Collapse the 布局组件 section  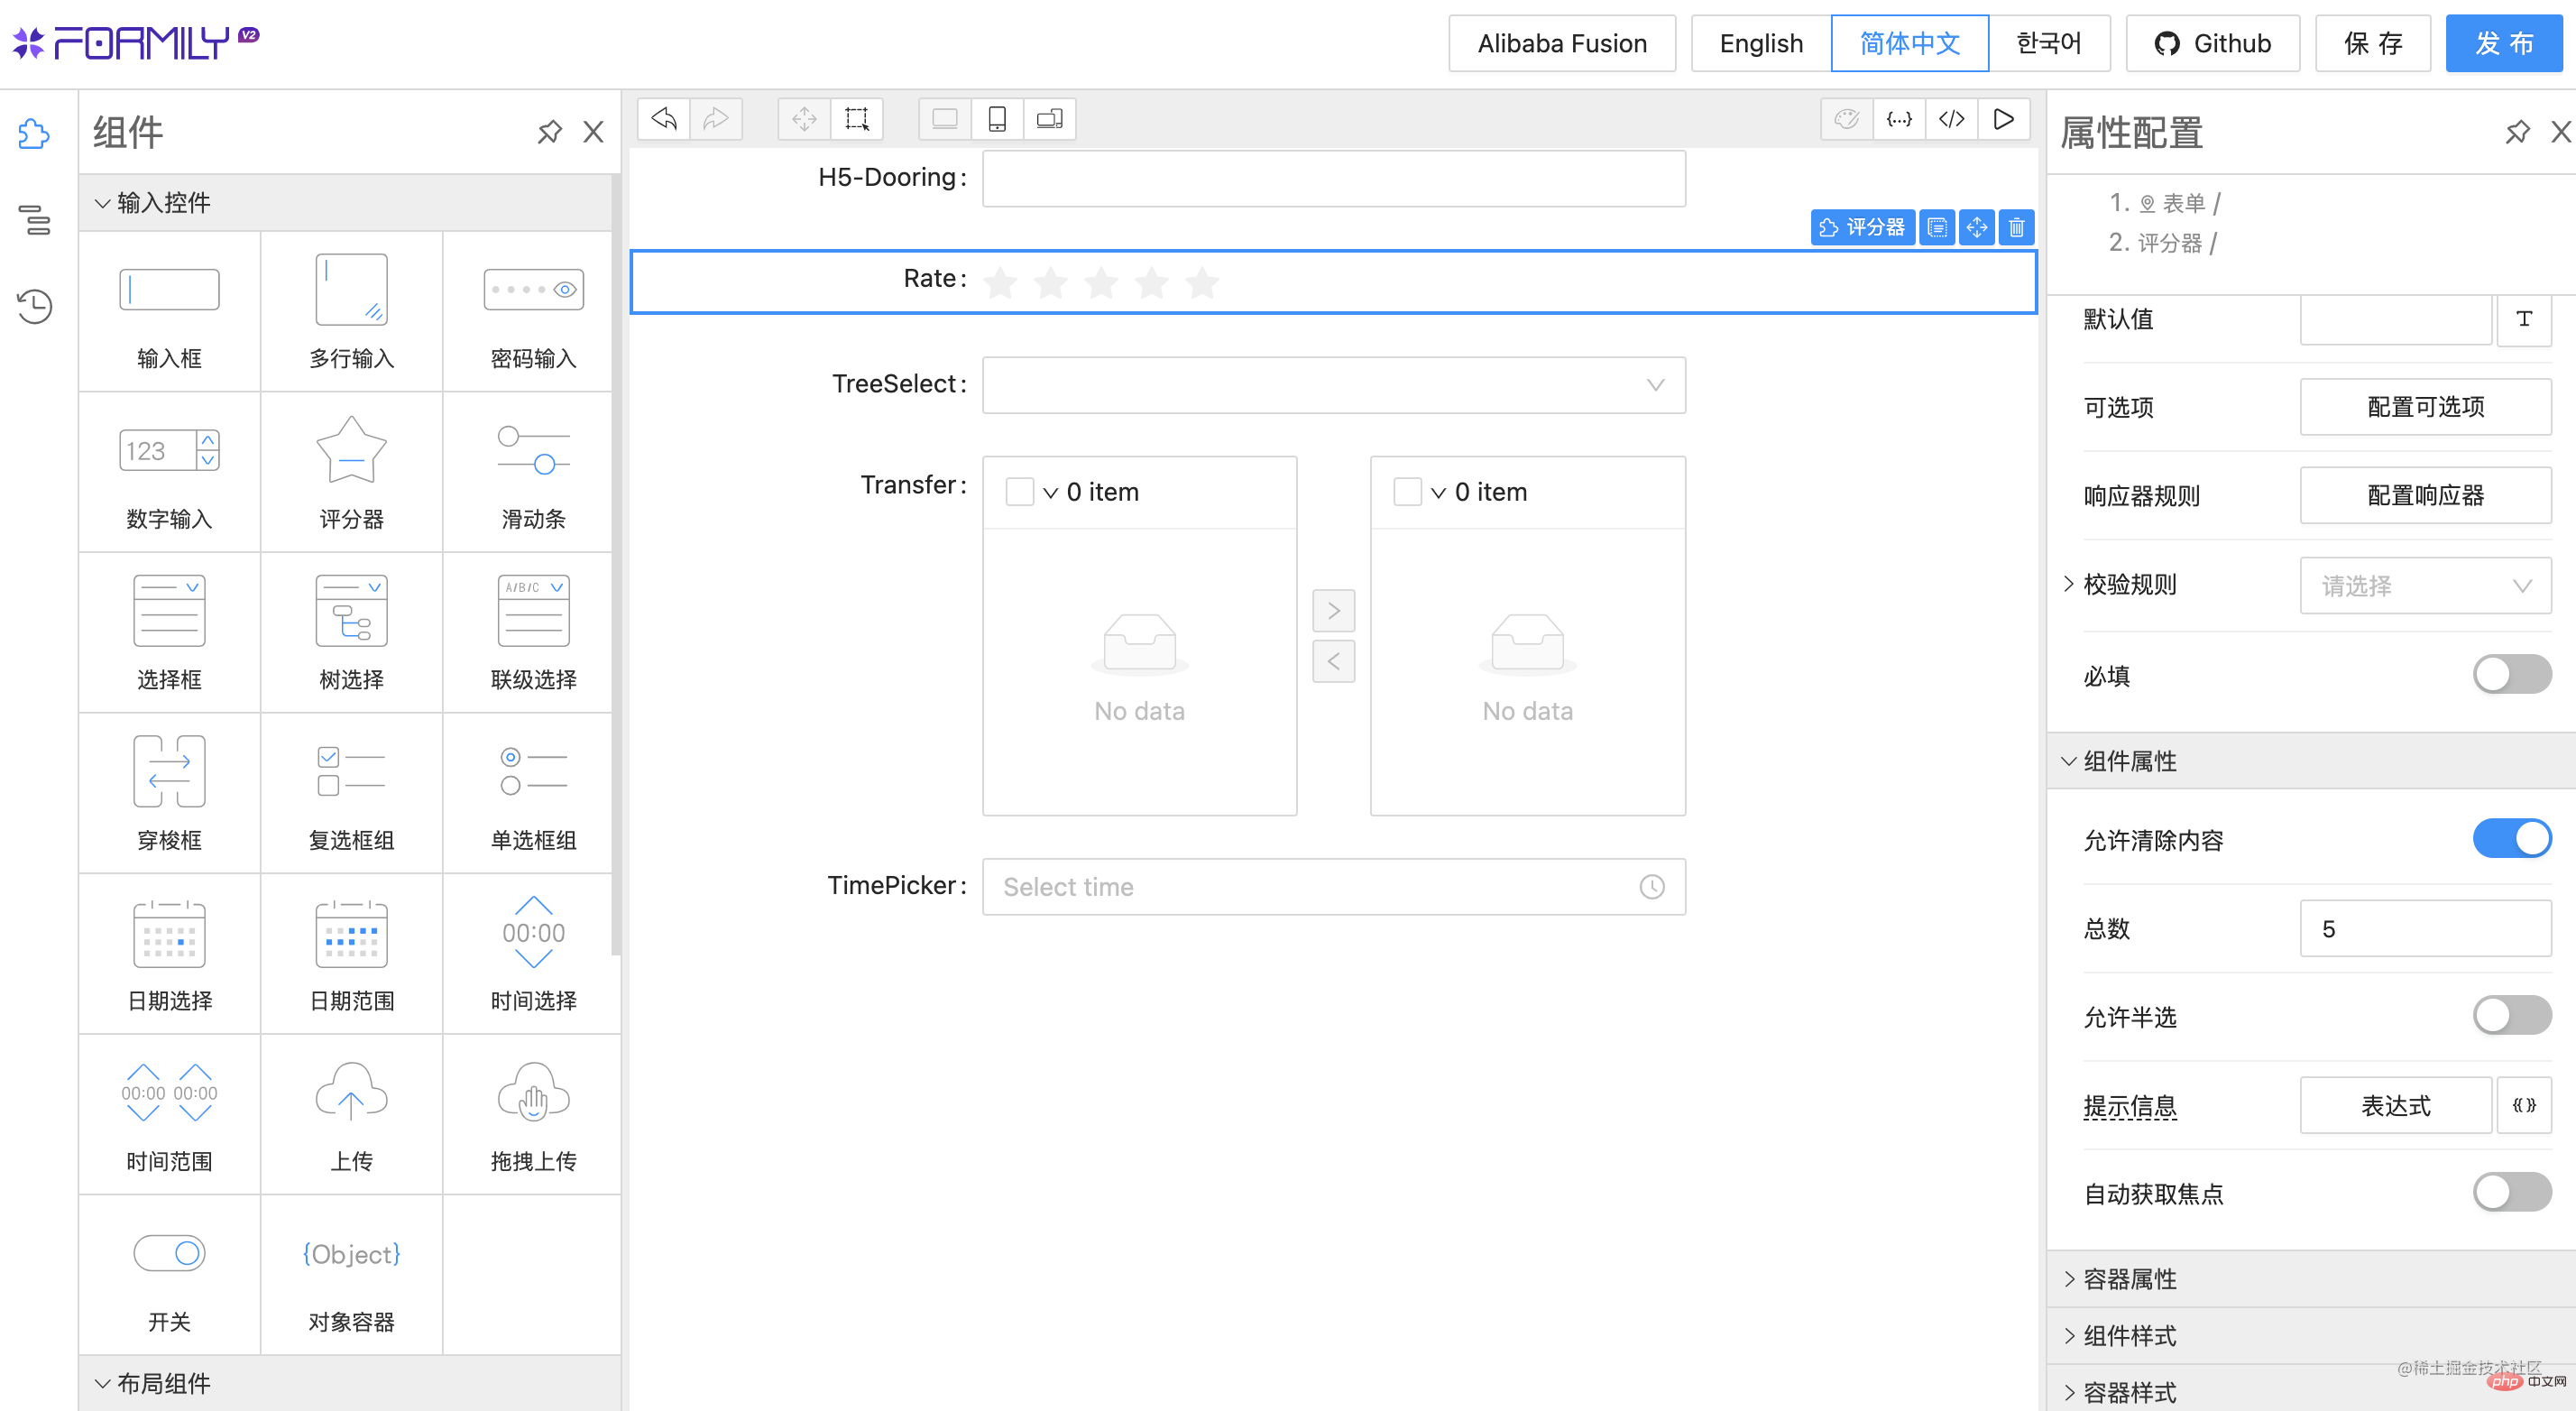[x=350, y=1383]
